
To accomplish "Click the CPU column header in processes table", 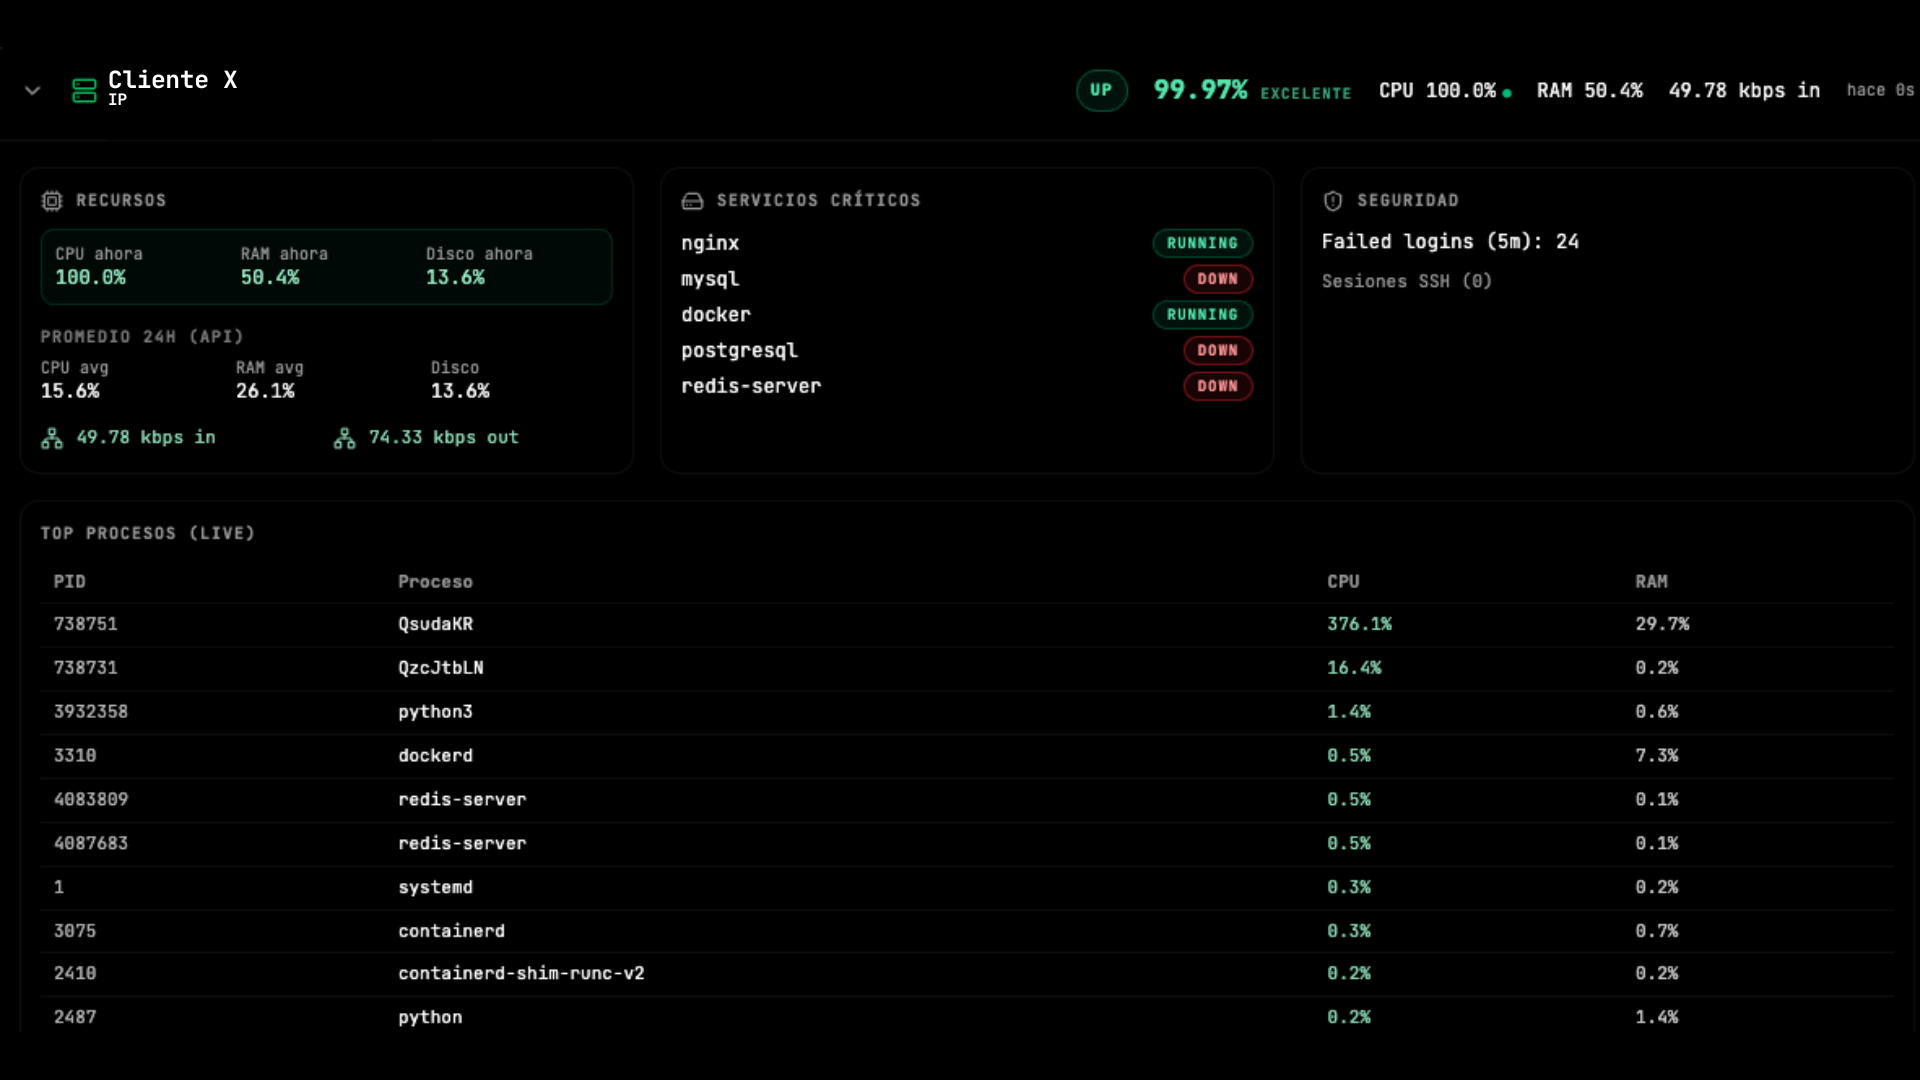I will 1343,581.
